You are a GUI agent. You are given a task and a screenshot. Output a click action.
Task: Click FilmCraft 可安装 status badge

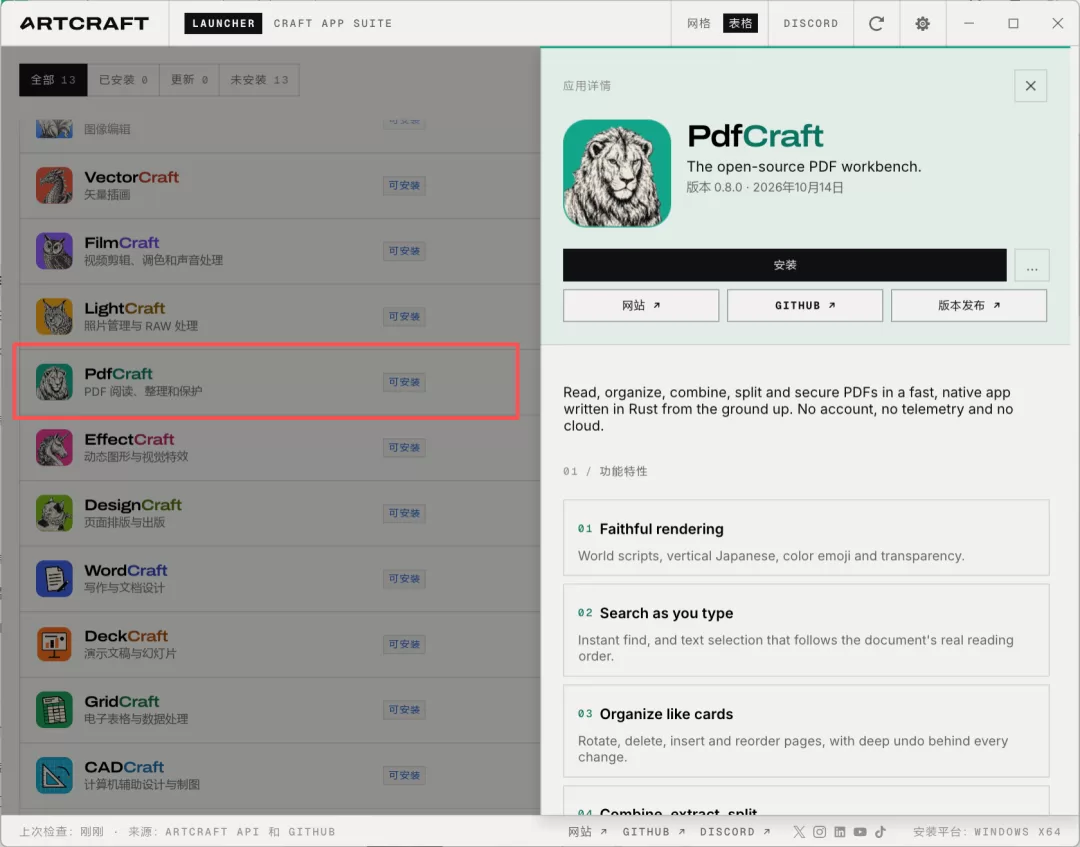click(x=404, y=251)
